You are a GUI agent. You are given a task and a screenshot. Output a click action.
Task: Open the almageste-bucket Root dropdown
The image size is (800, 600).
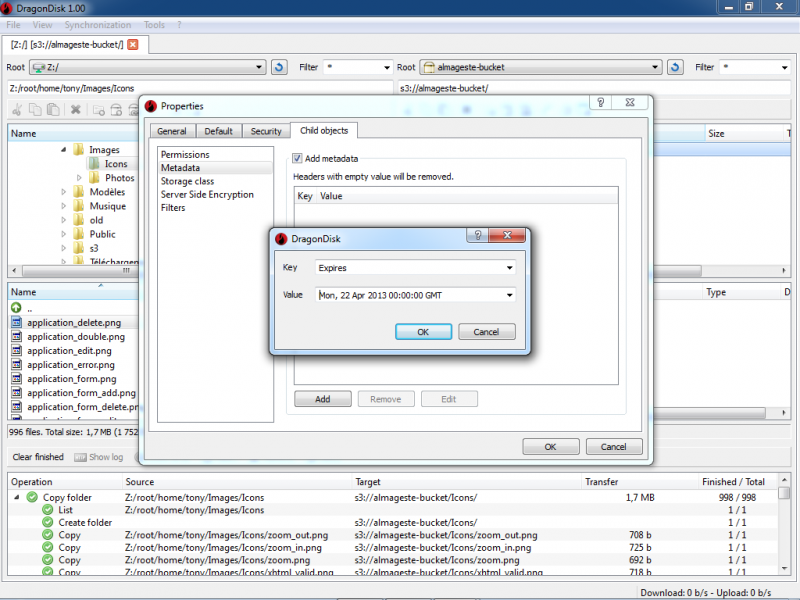click(655, 67)
